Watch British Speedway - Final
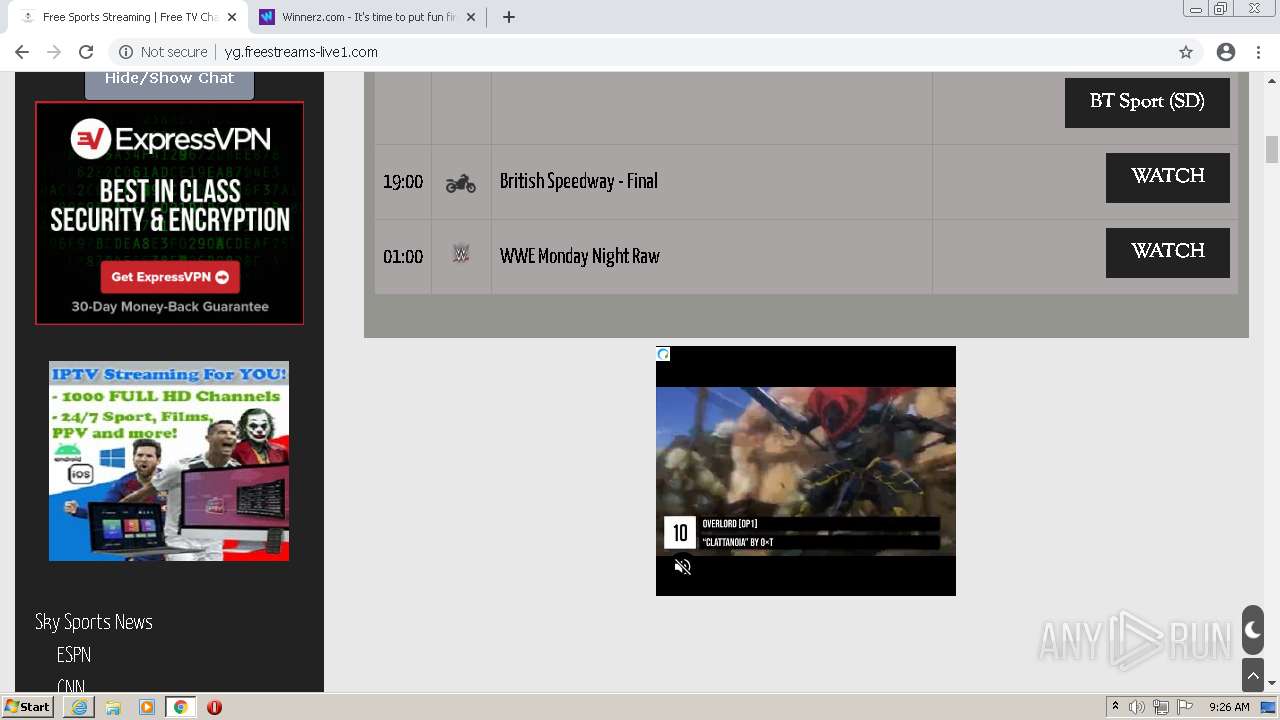The height and width of the screenshot is (720, 1280). [x=1167, y=177]
